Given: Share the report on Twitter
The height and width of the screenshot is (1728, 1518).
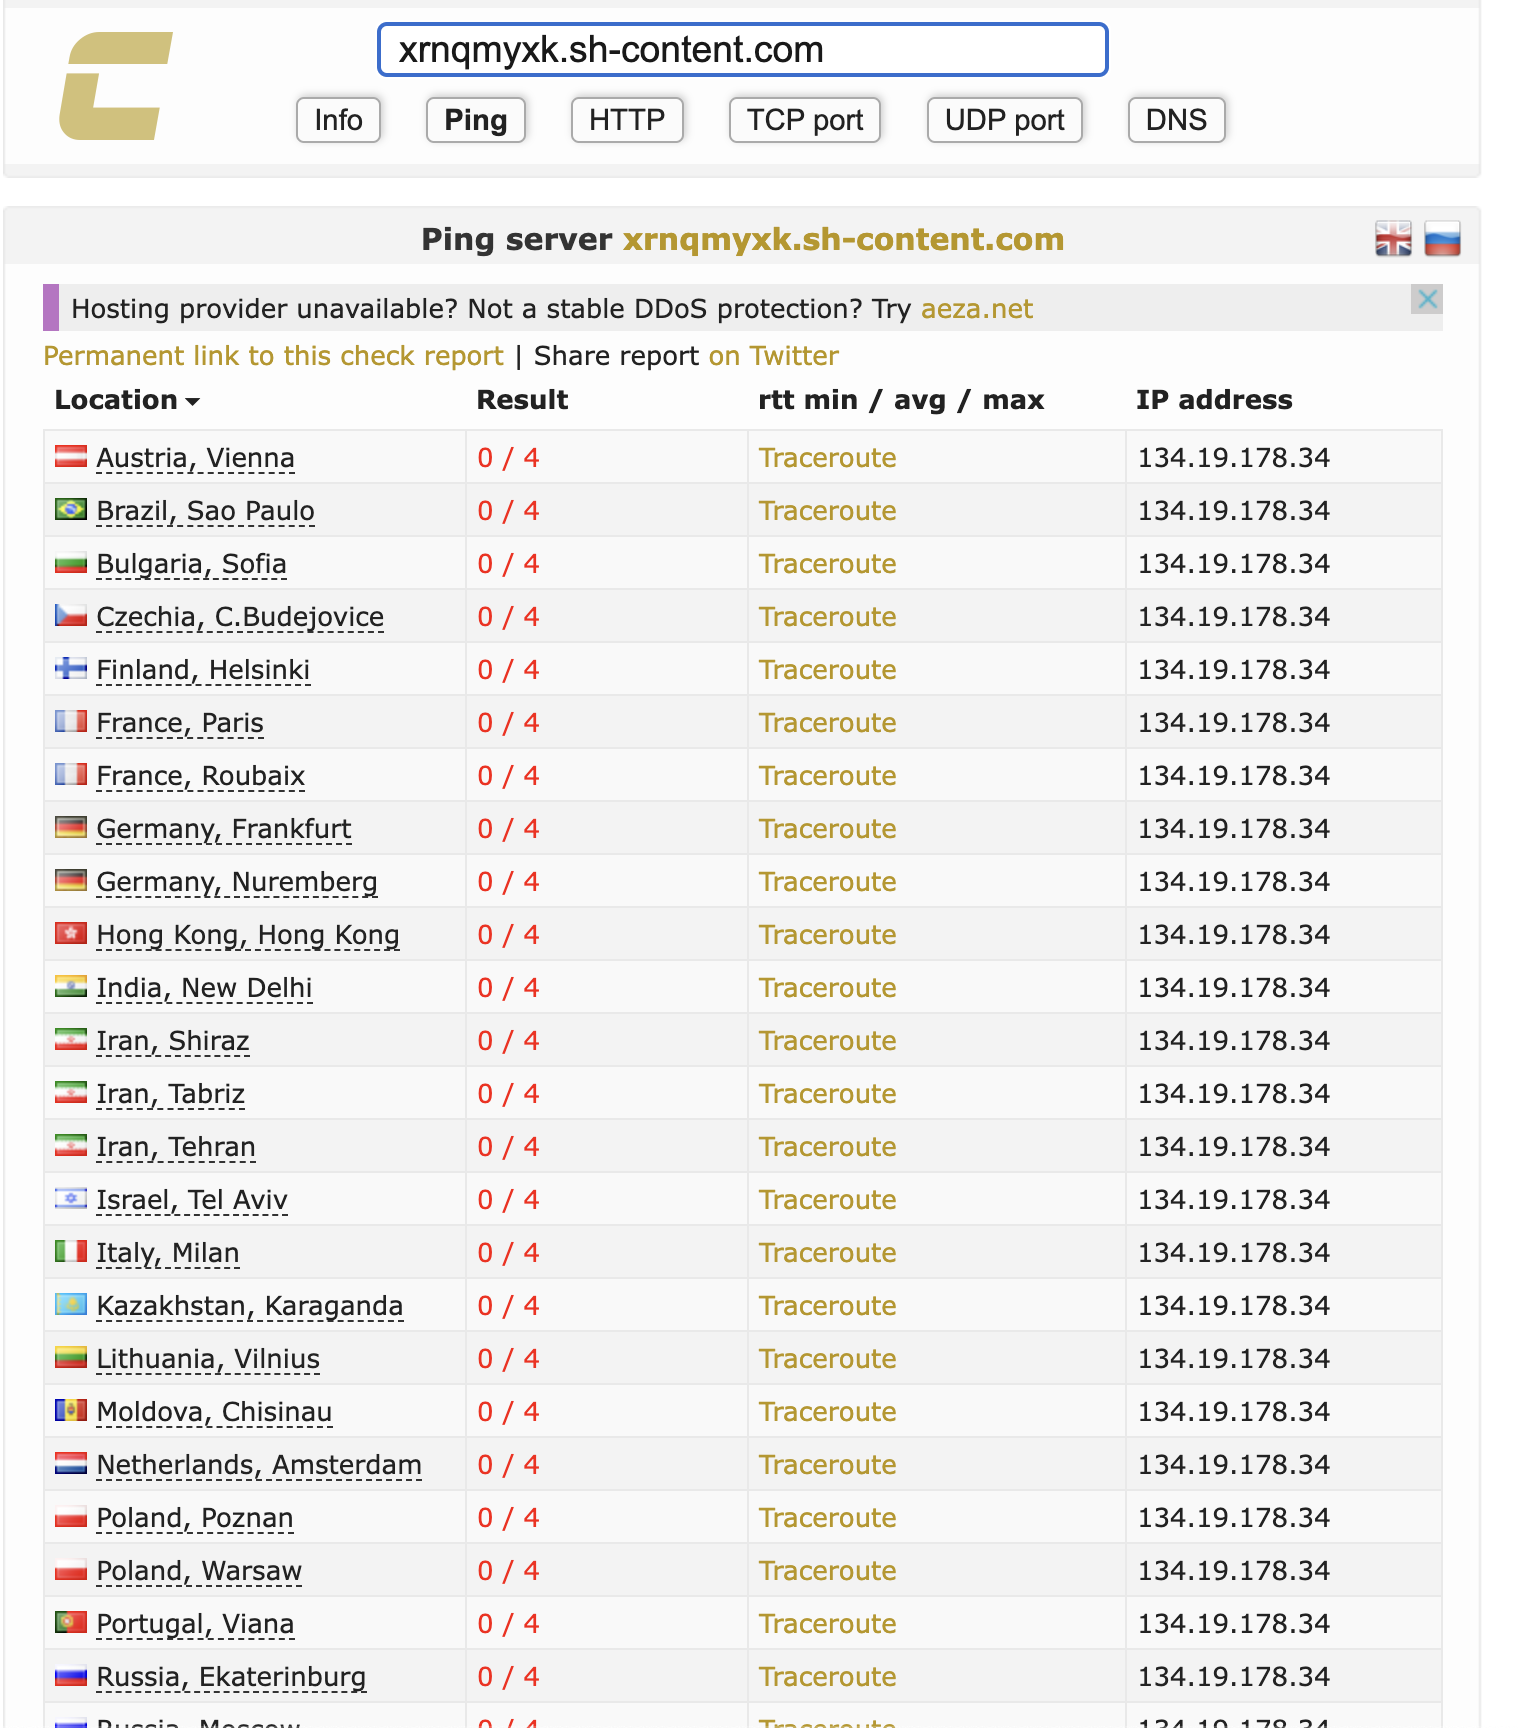Looking at the screenshot, I should (773, 356).
